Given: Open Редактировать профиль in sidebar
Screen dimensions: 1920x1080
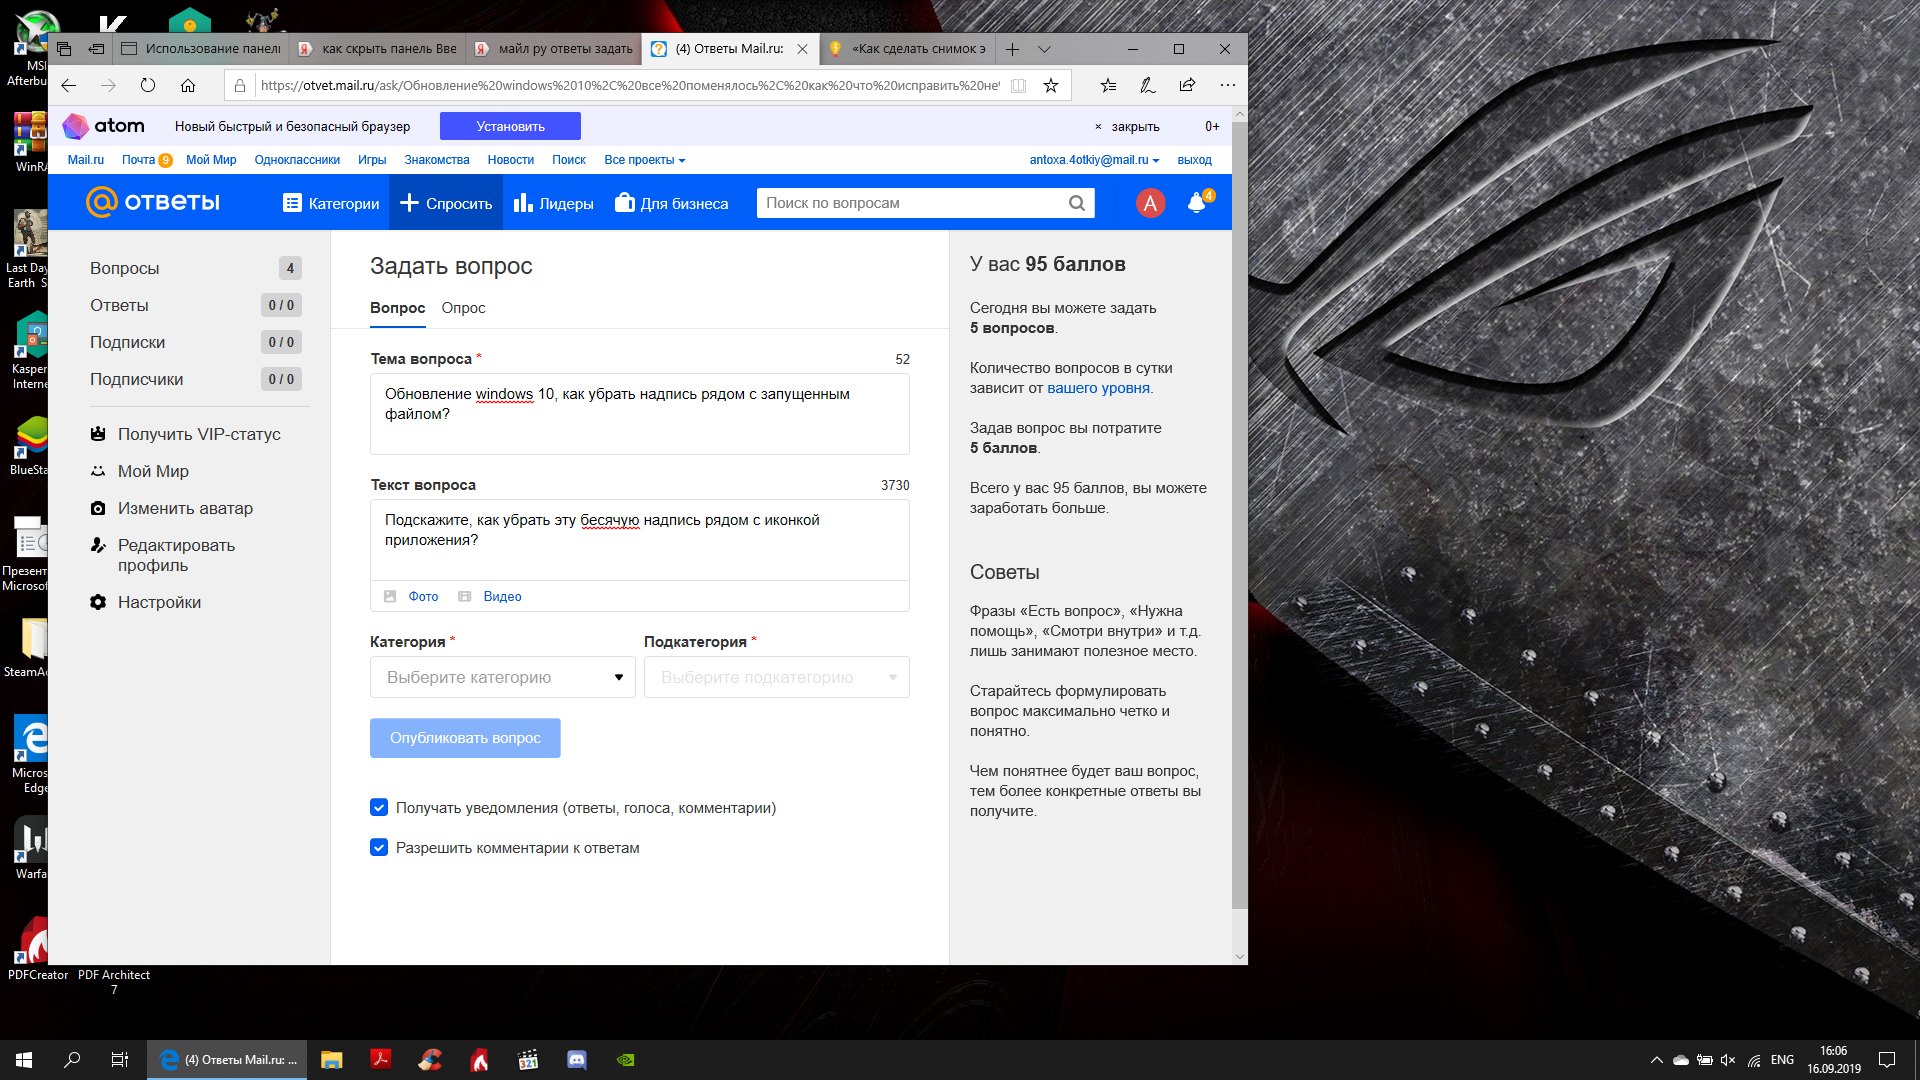Looking at the screenshot, I should coord(176,555).
